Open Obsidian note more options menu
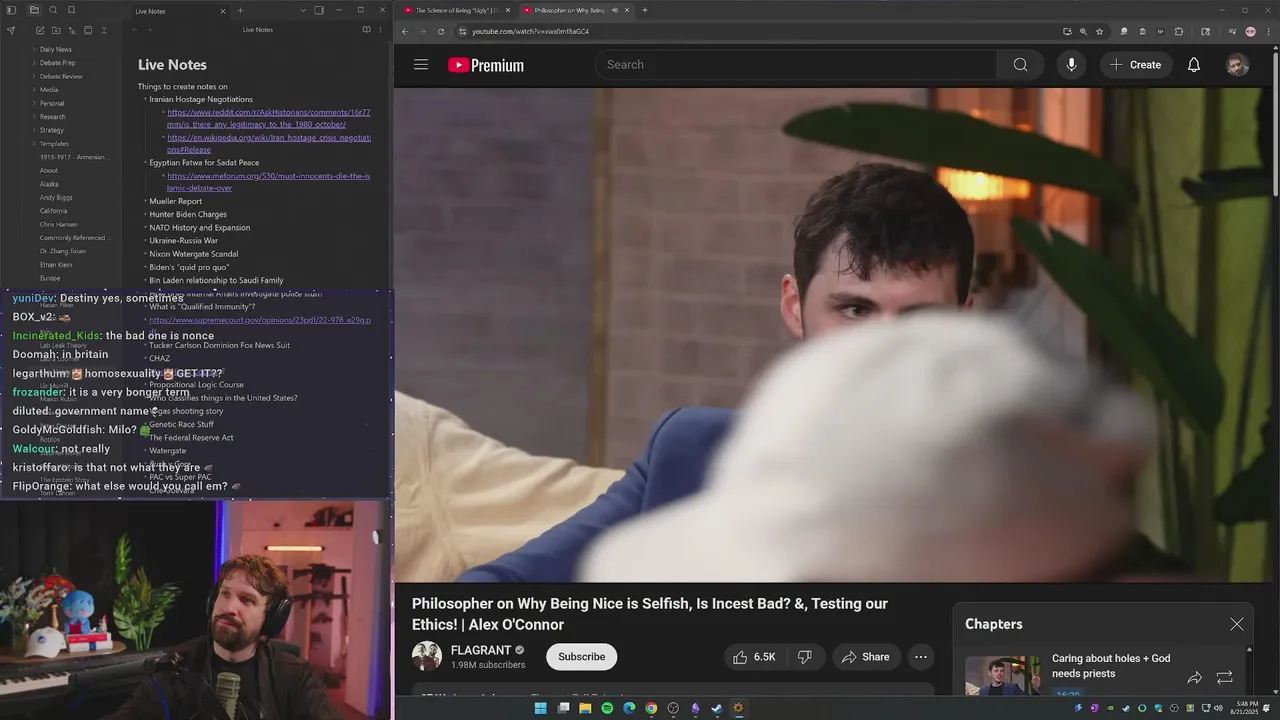 [381, 30]
